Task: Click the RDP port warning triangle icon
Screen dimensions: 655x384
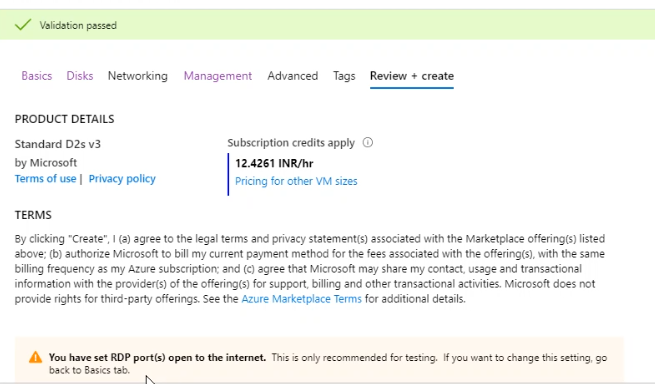Action: [x=36, y=357]
